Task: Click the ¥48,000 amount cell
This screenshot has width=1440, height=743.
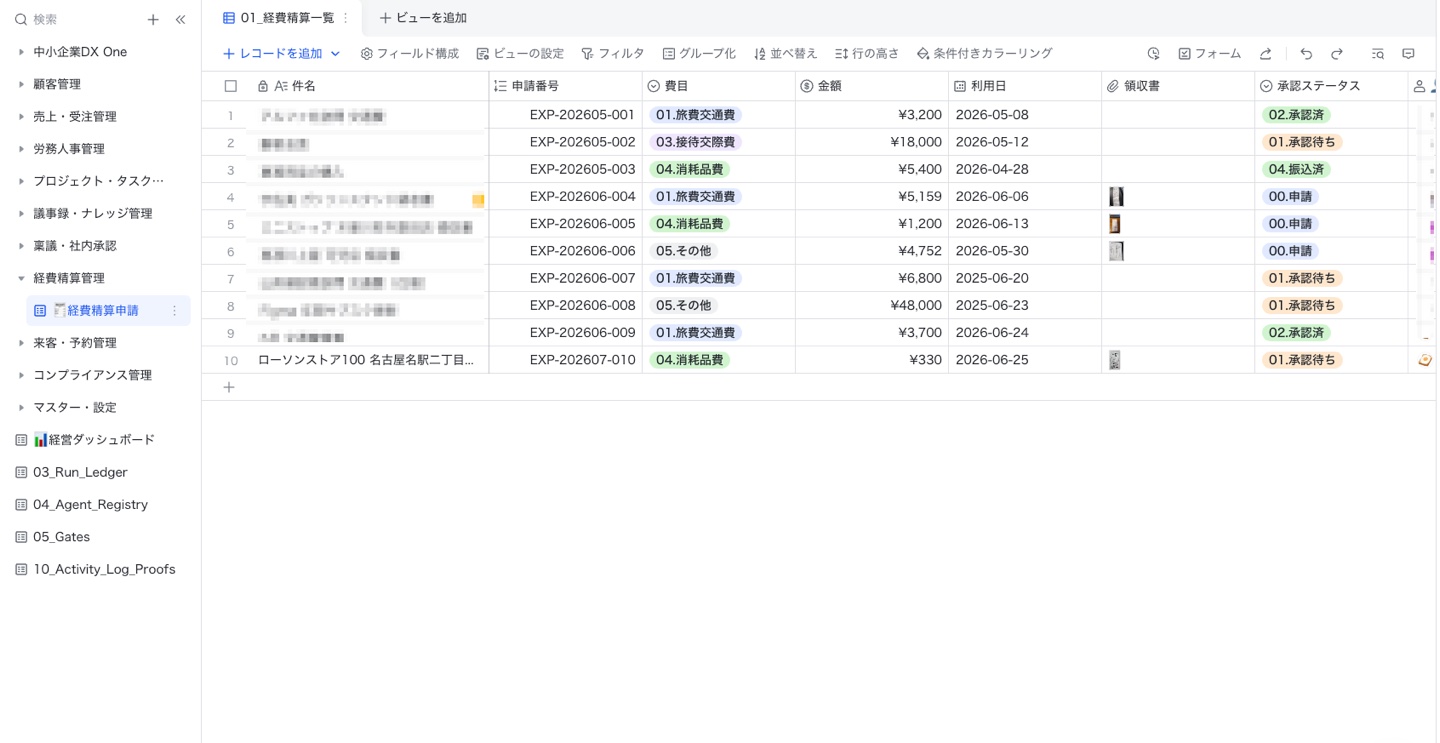Action: pyautogui.click(x=872, y=306)
